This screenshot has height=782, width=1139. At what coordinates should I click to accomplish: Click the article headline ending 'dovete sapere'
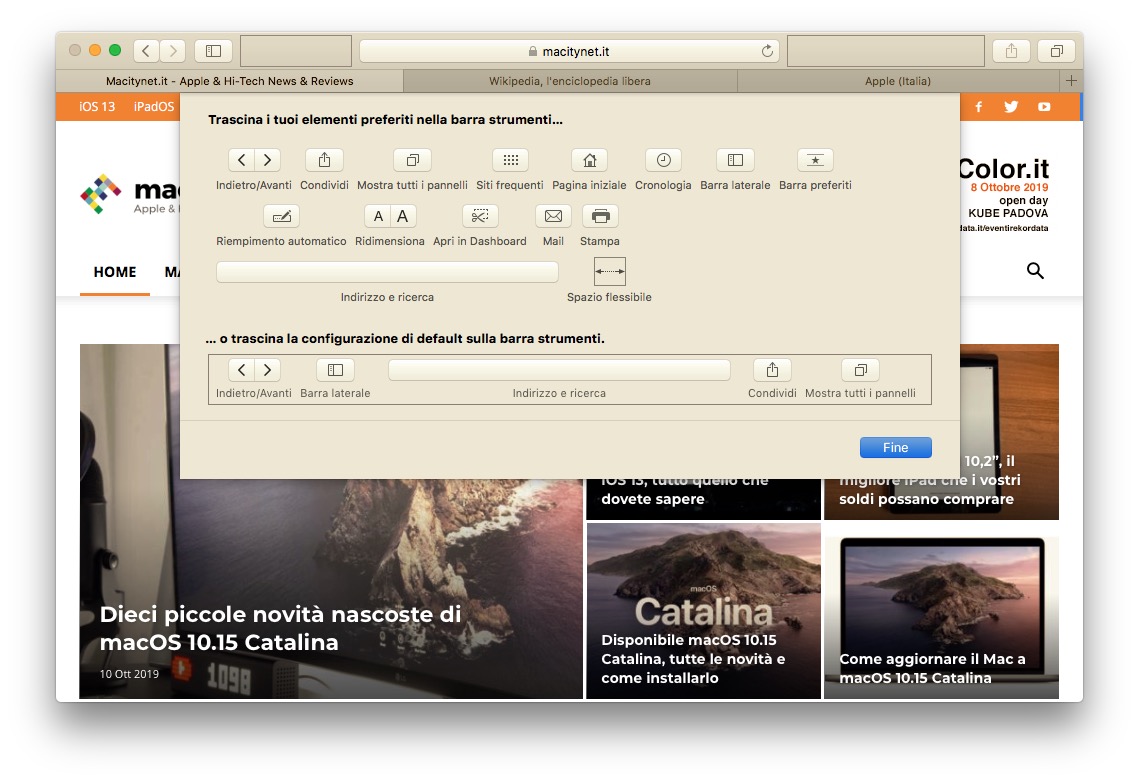683,490
